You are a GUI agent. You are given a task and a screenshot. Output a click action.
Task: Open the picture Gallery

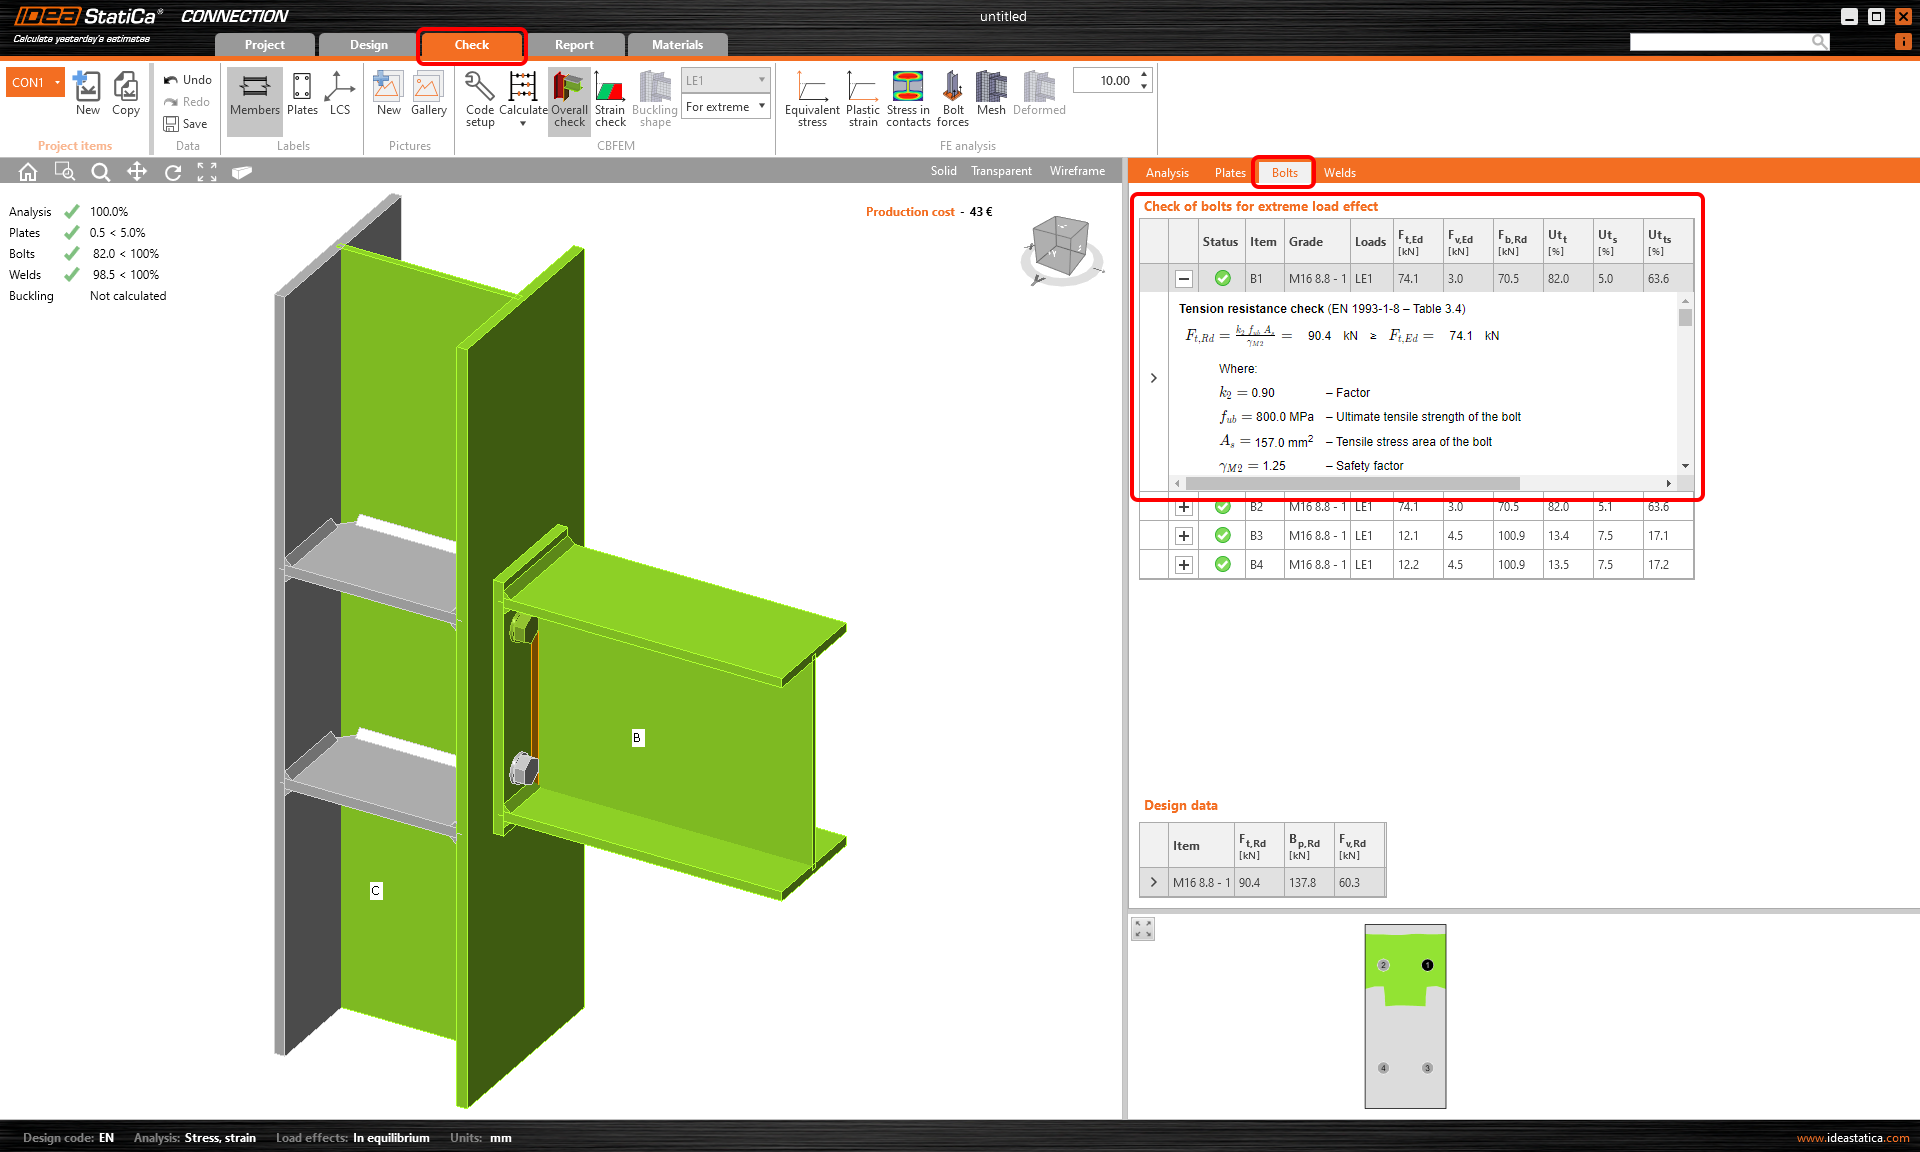click(428, 97)
